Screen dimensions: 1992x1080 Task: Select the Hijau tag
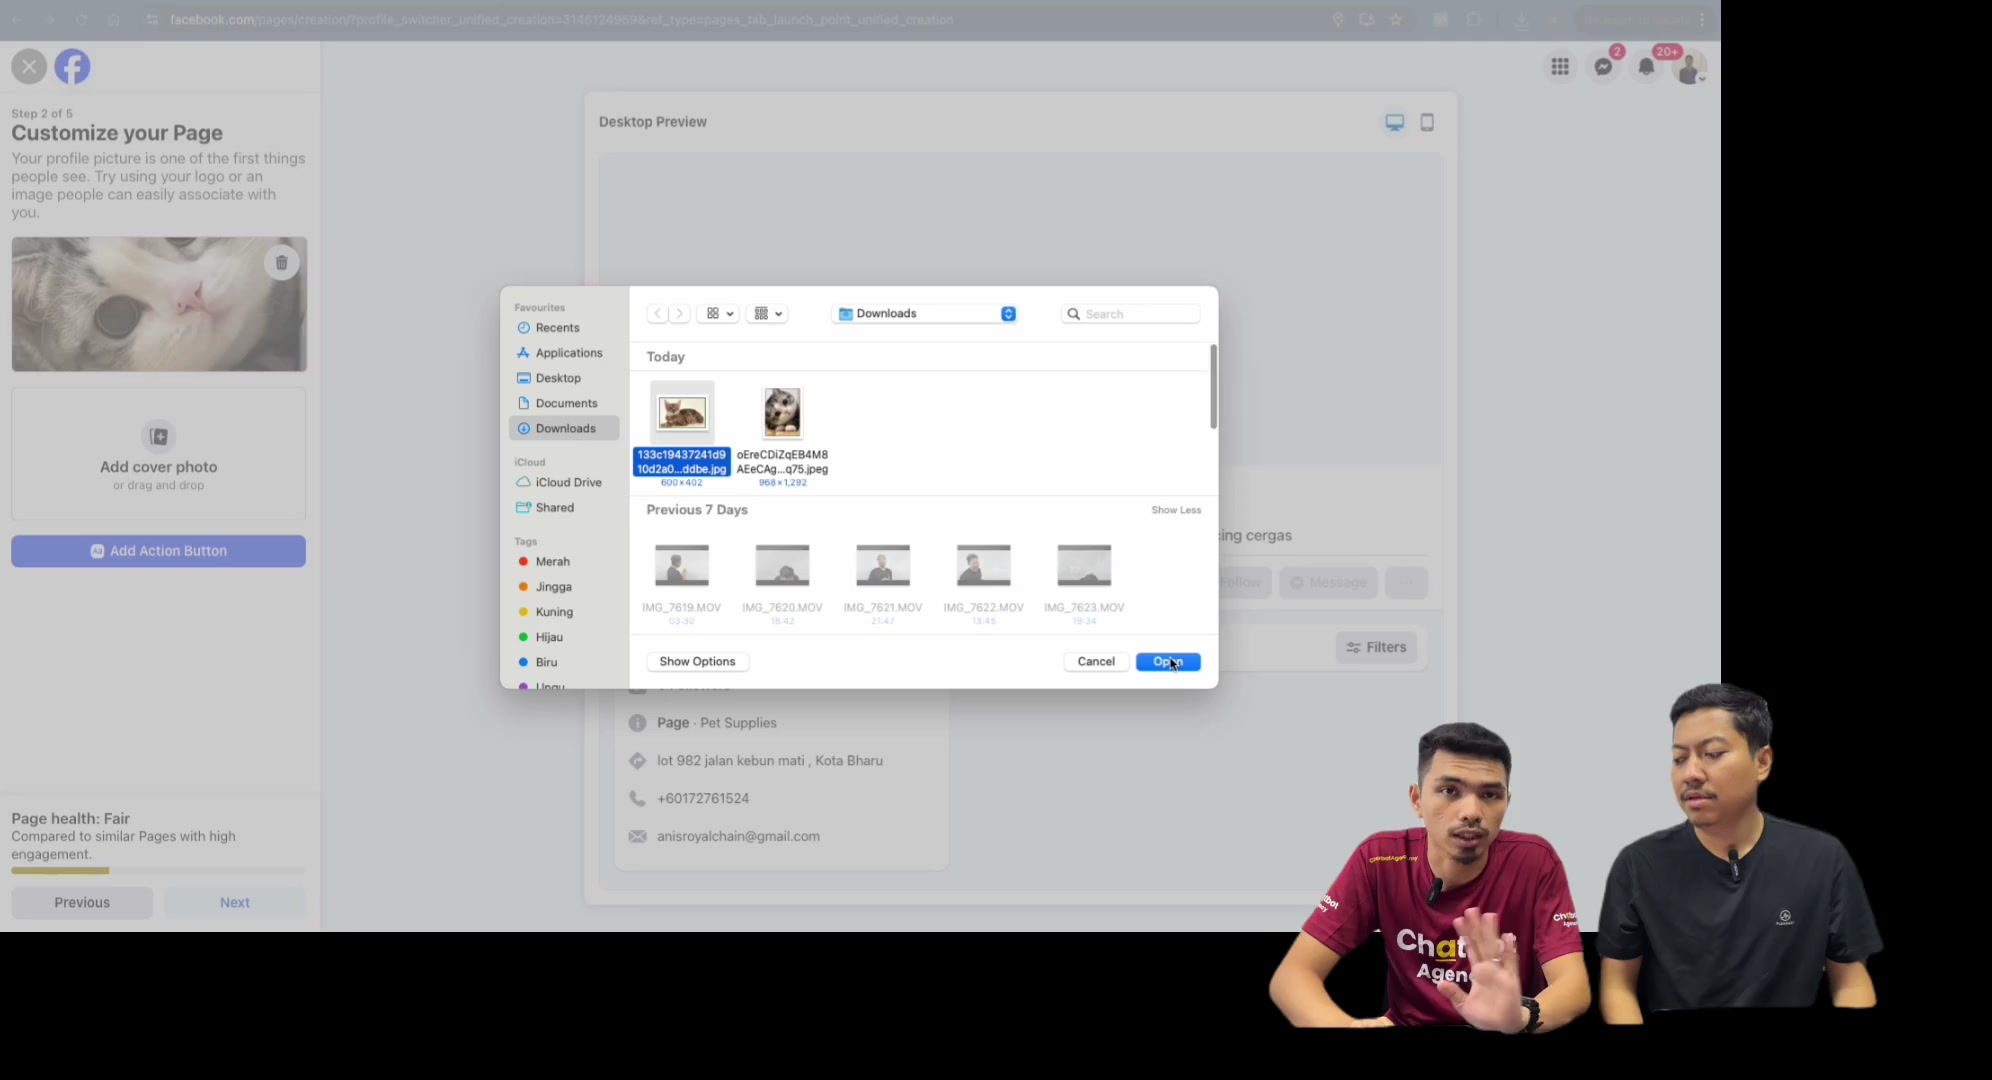(564, 637)
